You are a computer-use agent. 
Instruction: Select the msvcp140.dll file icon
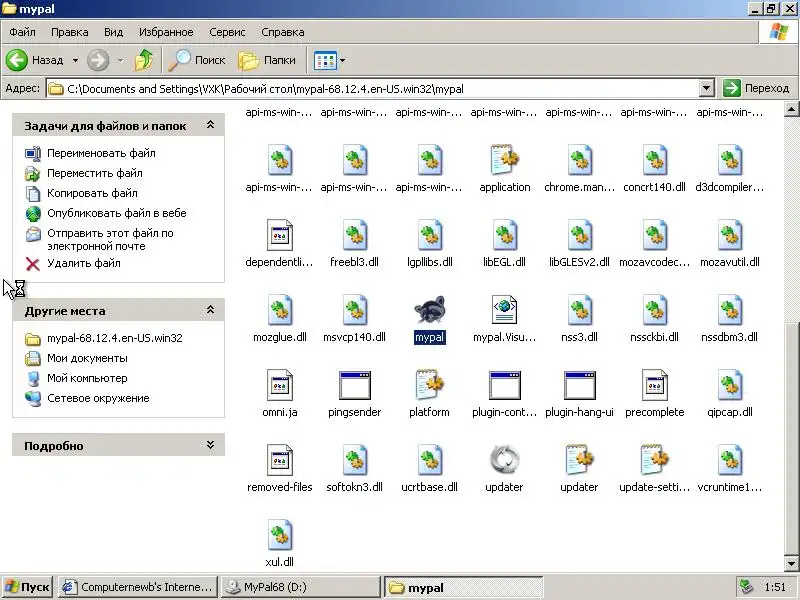[355, 310]
